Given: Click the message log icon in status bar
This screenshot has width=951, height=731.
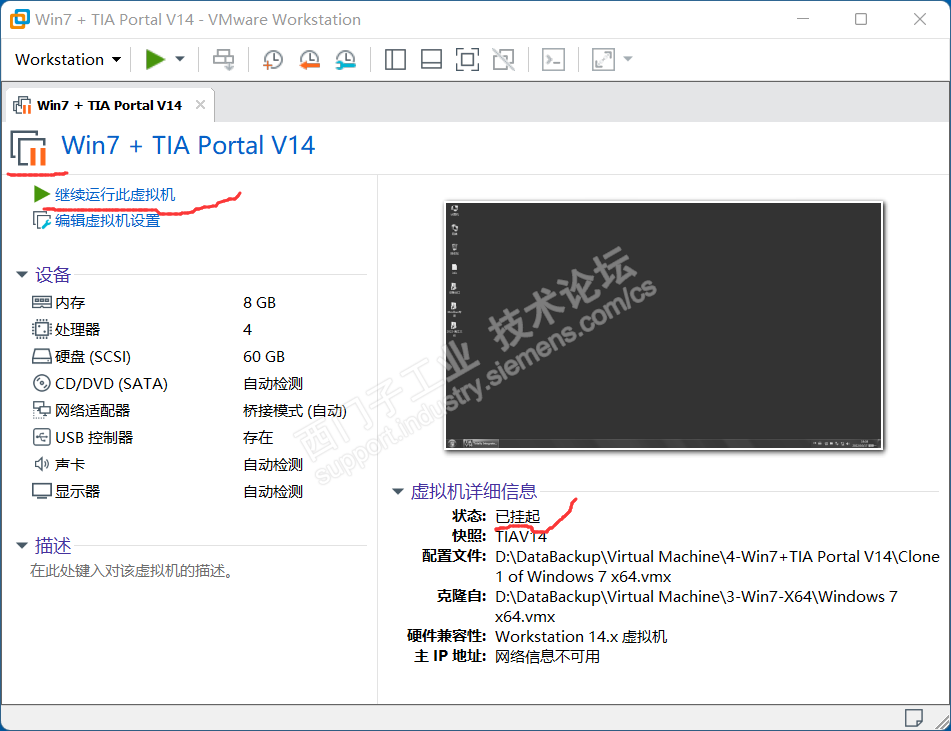Looking at the screenshot, I should [913, 718].
